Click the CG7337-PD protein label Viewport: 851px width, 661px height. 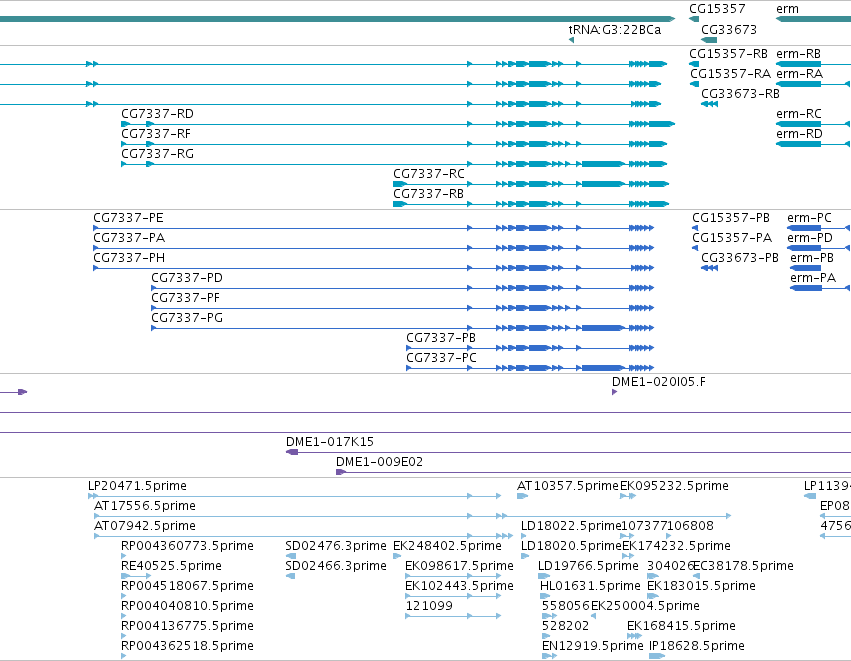tap(187, 278)
